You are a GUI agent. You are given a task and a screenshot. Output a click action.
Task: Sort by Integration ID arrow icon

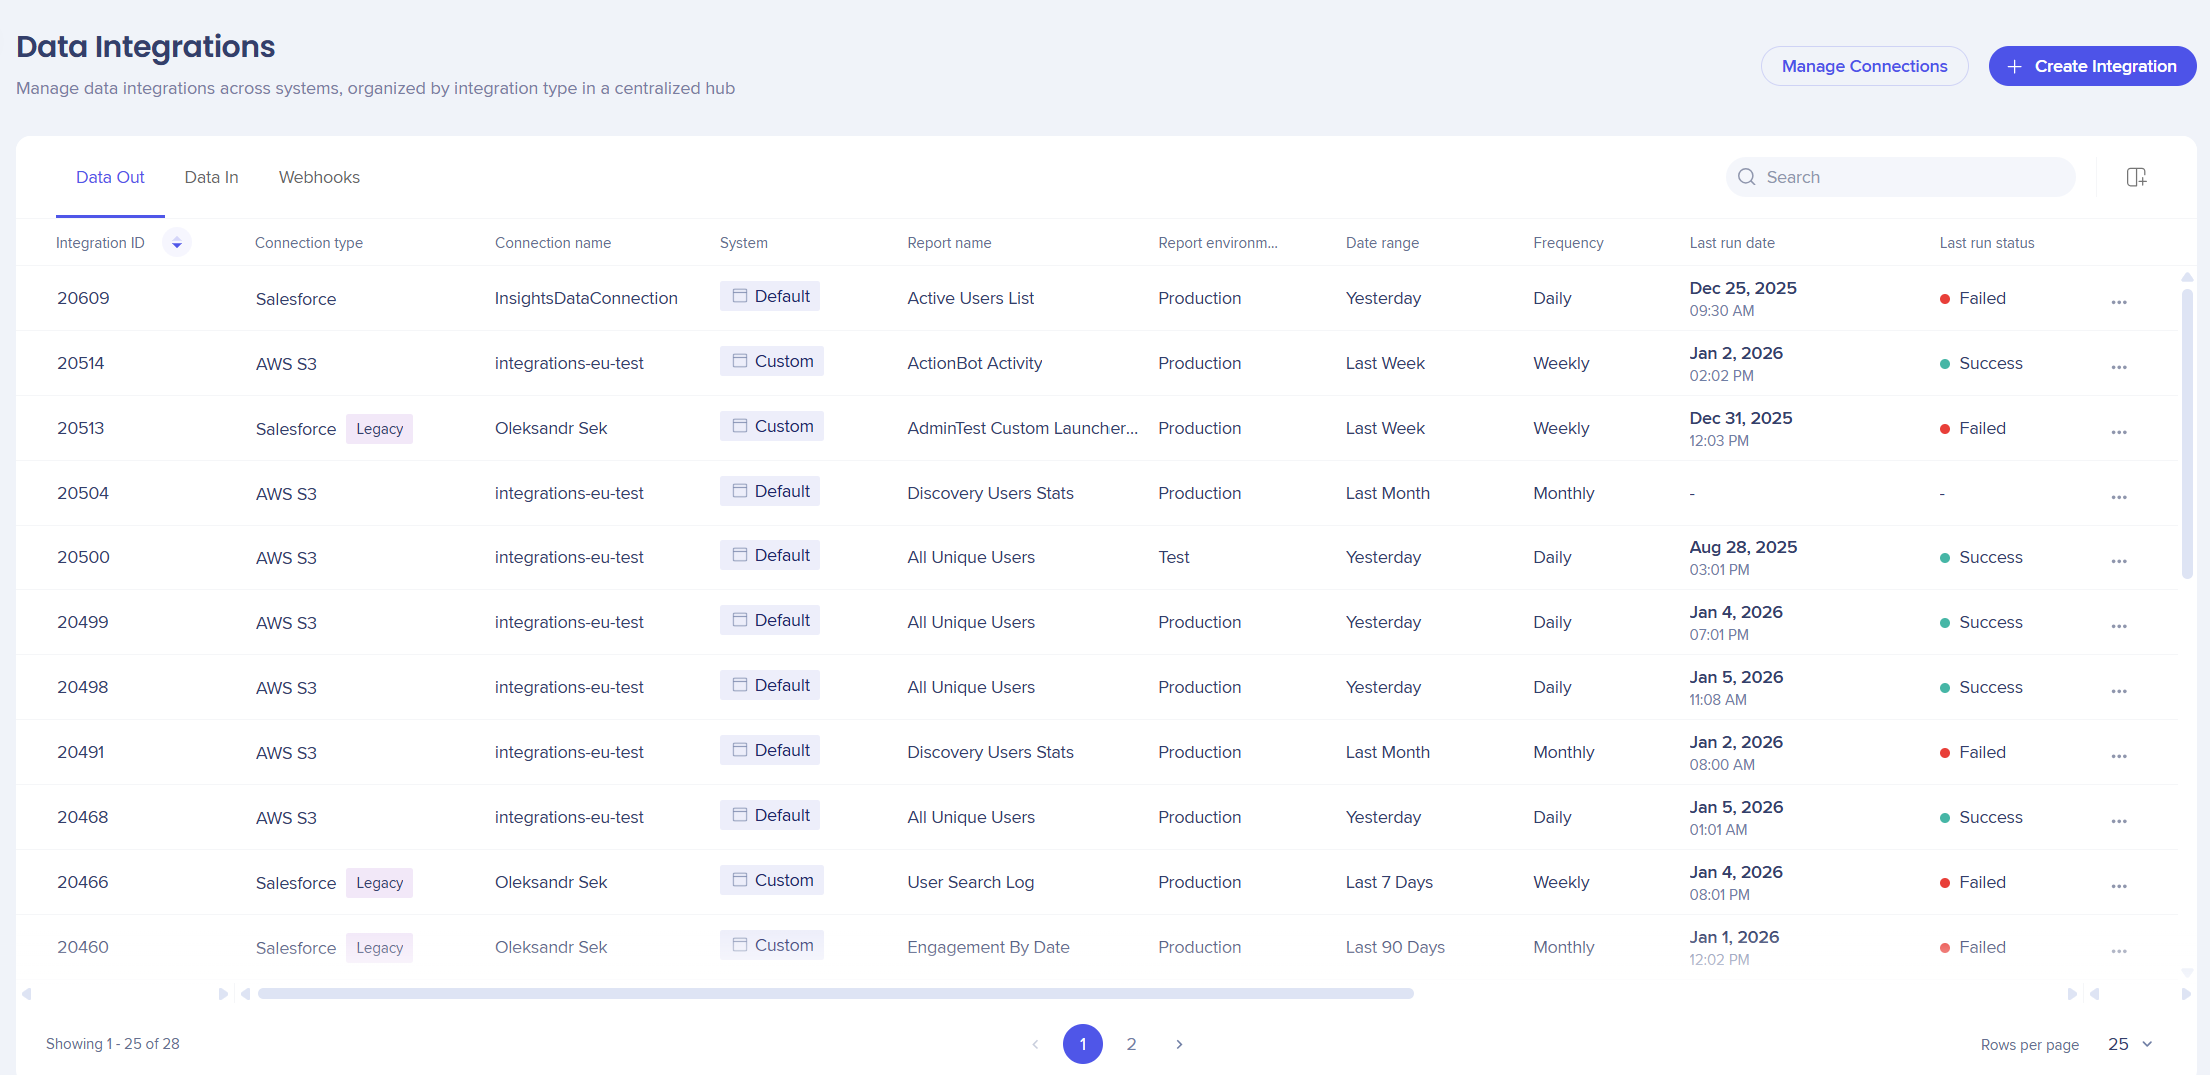(x=177, y=243)
